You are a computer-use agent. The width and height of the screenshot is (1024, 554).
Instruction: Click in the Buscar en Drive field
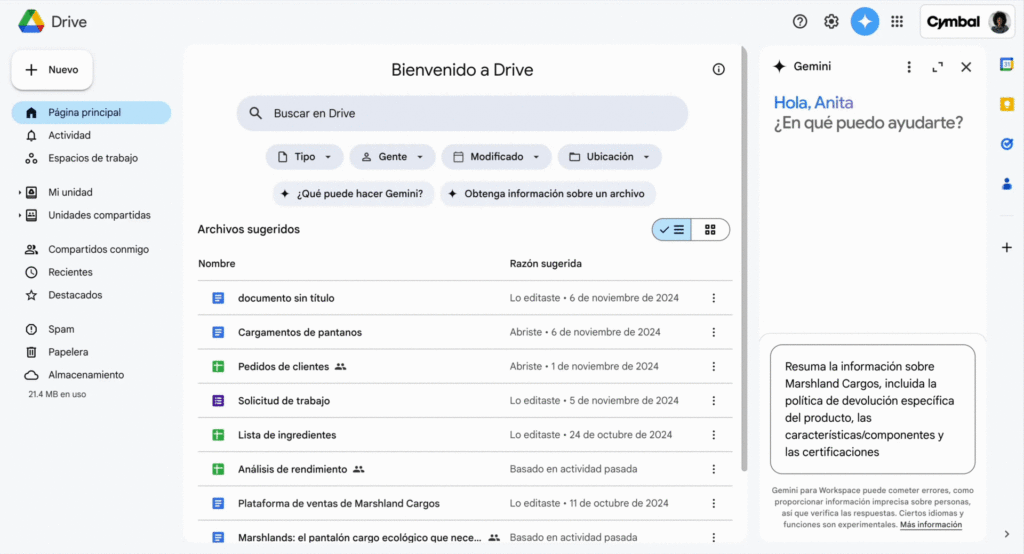462,113
